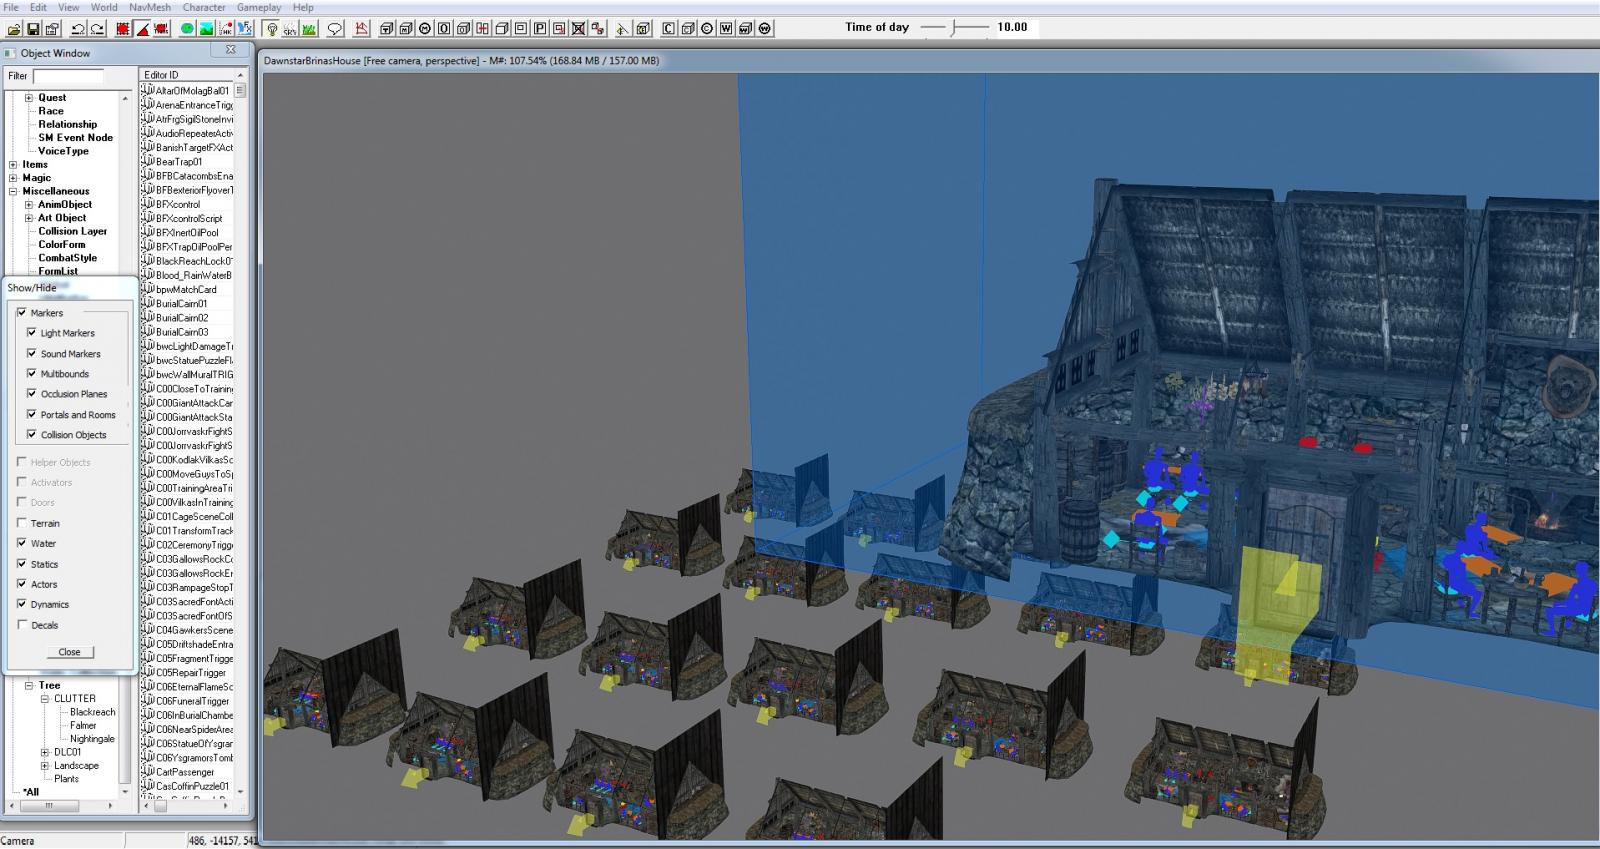The image size is (1600, 849).
Task: Open the File menu
Action: point(11,7)
